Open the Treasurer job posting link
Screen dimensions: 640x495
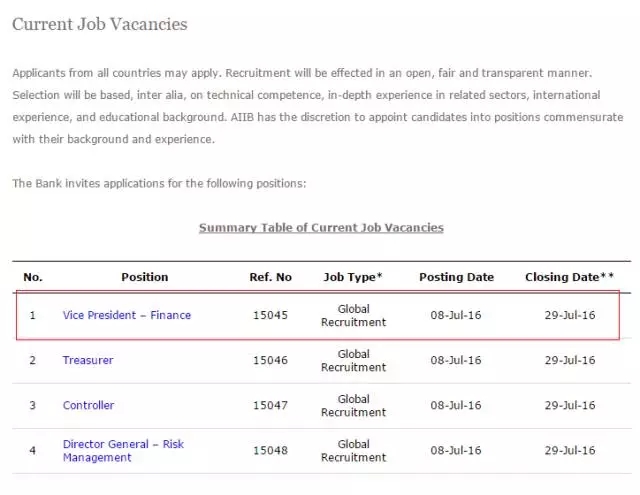(x=88, y=360)
